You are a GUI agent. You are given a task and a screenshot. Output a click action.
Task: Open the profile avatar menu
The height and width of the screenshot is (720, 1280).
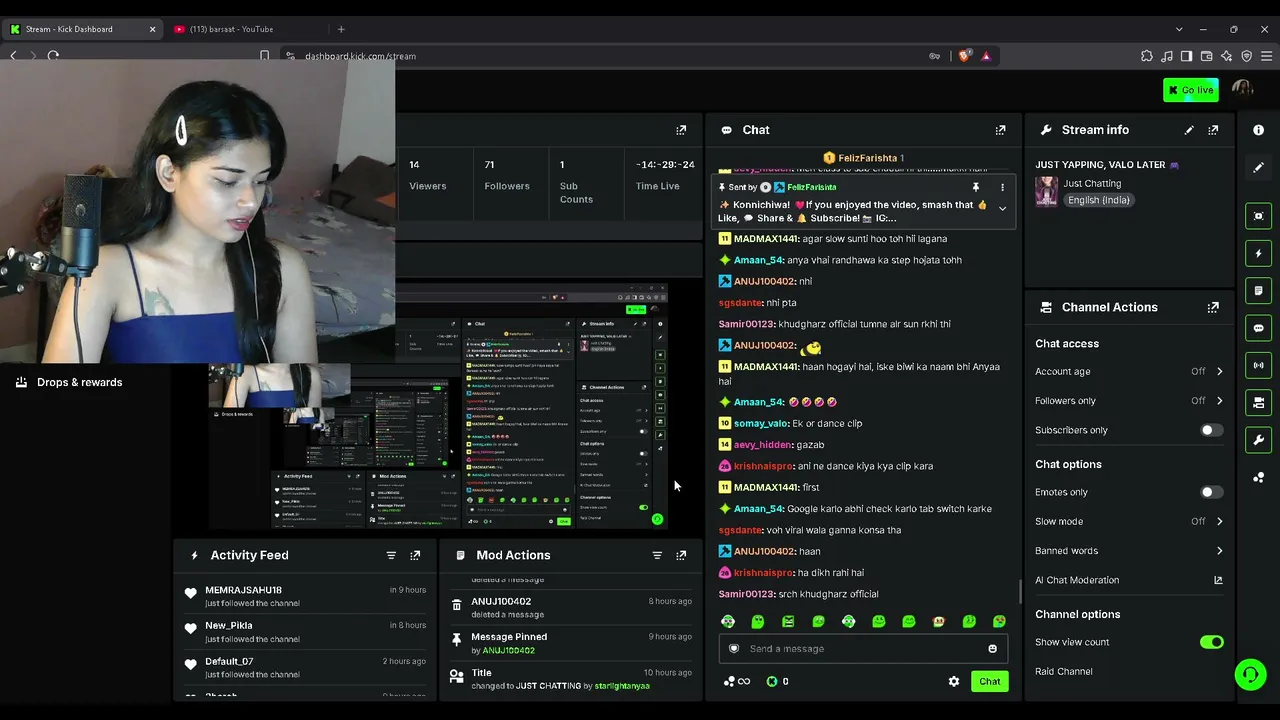coord(1243,90)
